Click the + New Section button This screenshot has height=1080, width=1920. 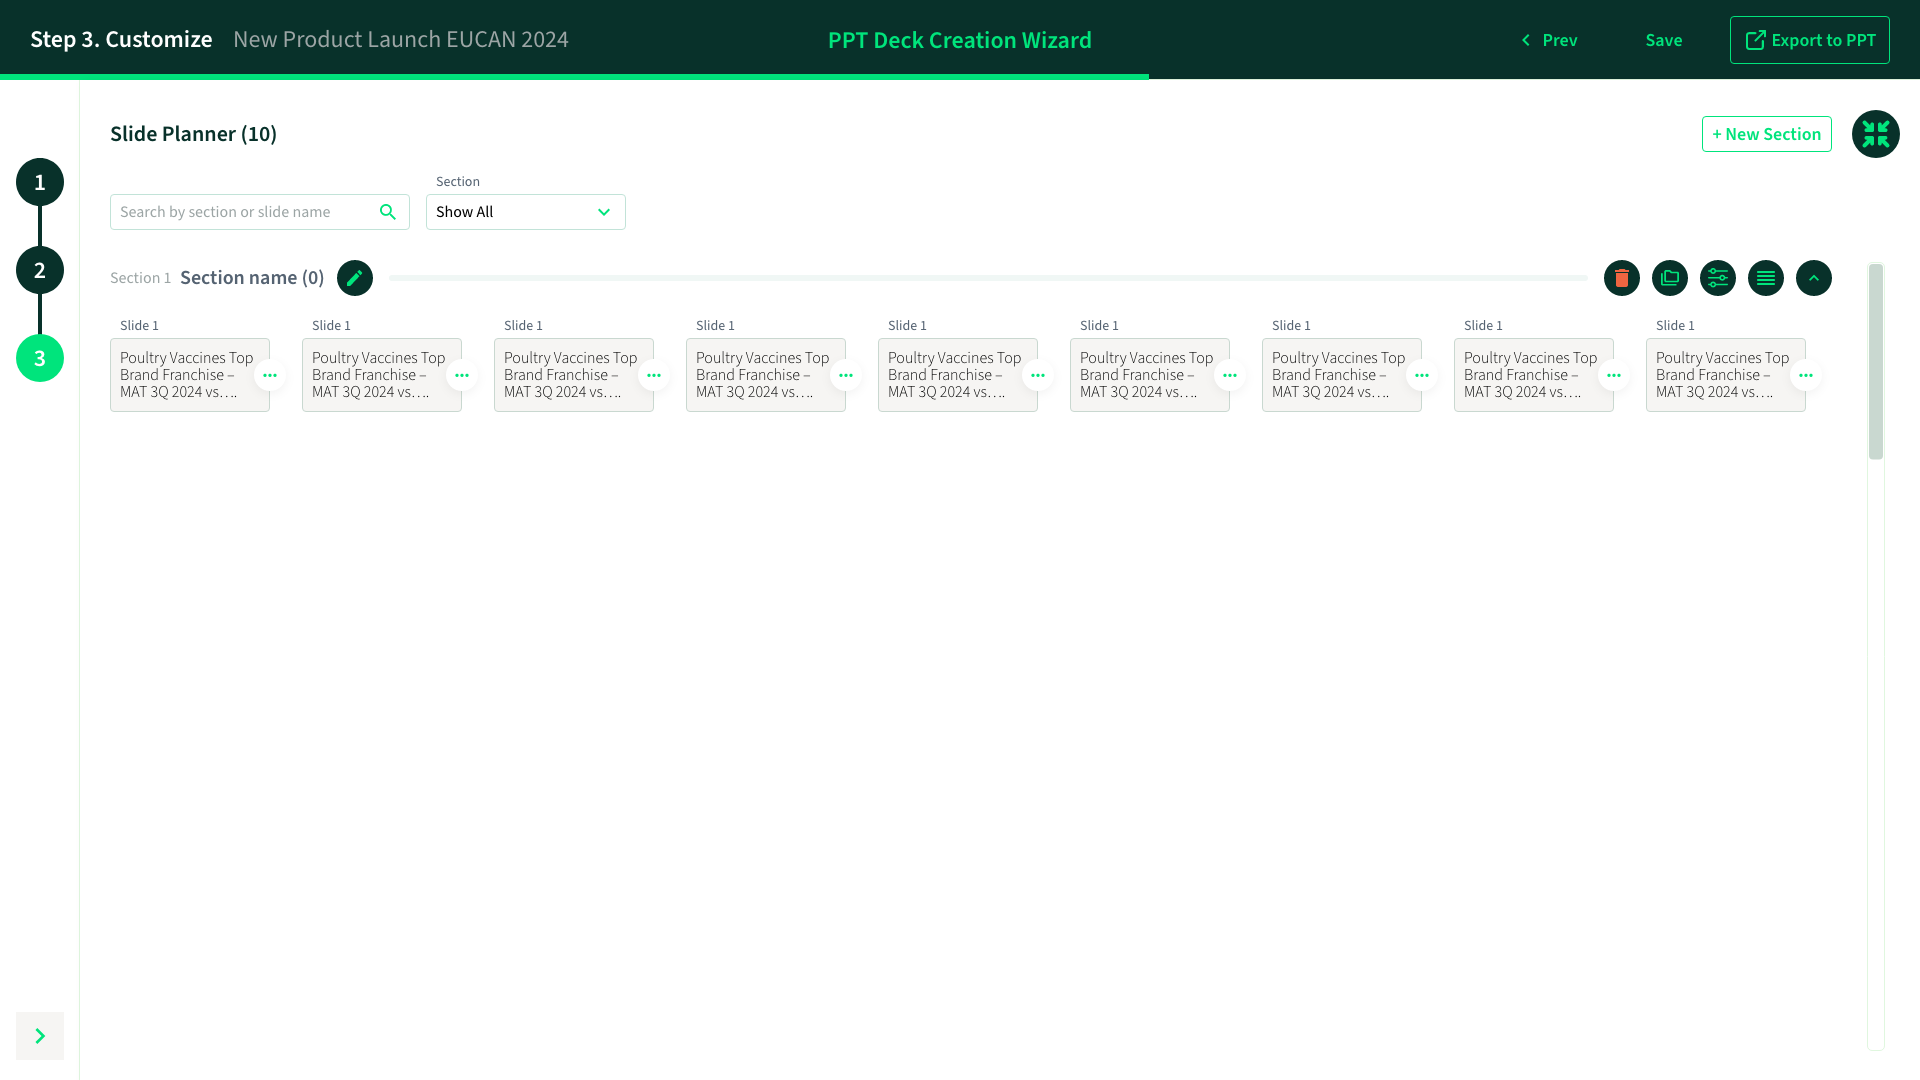click(1766, 134)
